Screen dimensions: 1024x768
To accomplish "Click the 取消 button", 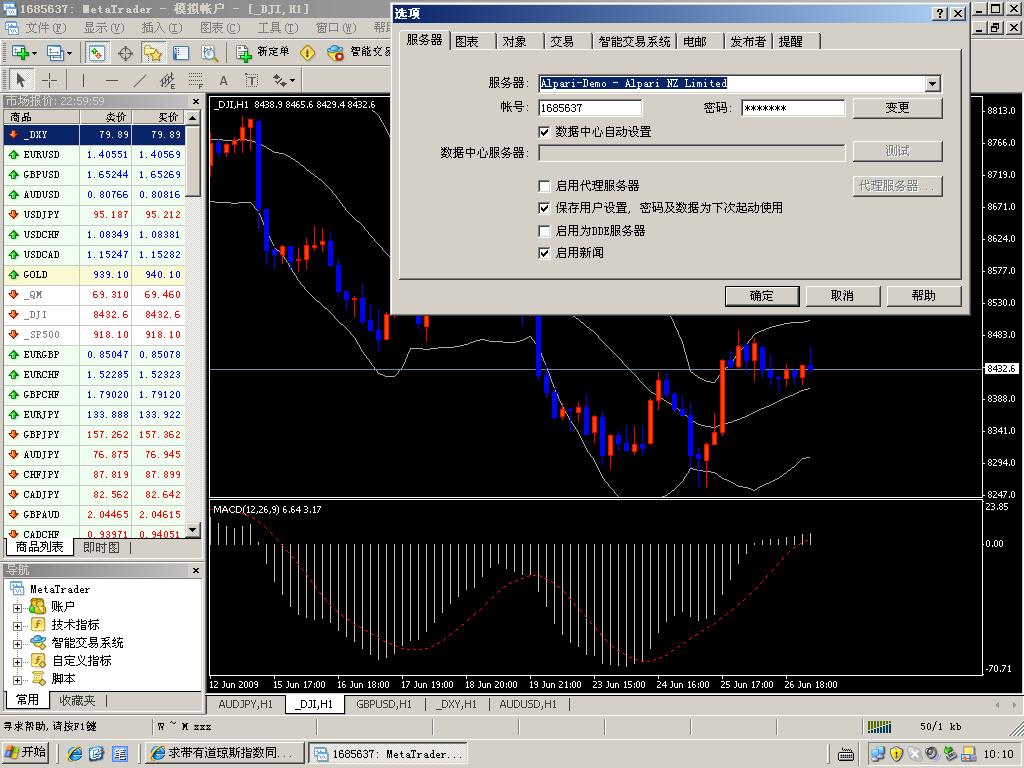I will (x=842, y=296).
